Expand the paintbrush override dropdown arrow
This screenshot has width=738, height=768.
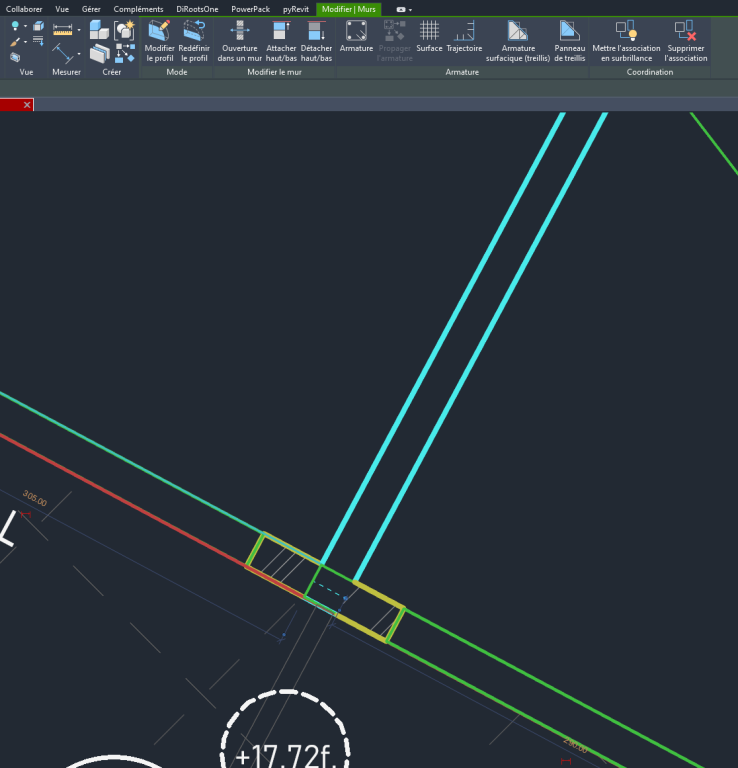pos(25,42)
